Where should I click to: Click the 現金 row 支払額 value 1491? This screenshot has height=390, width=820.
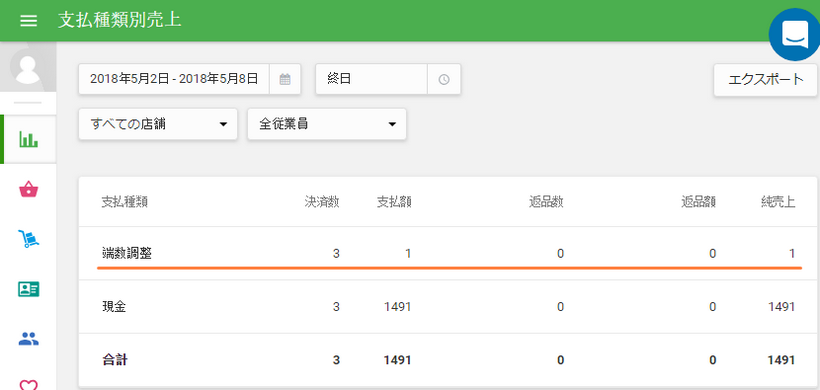397,307
